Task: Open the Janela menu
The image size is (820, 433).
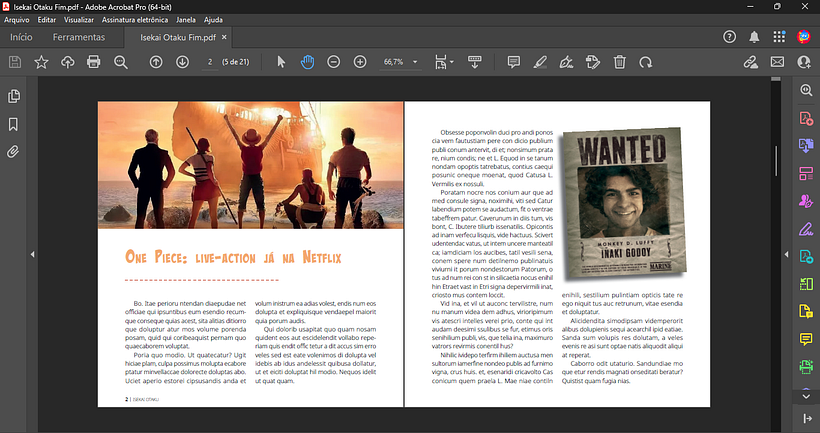Action: click(186, 20)
